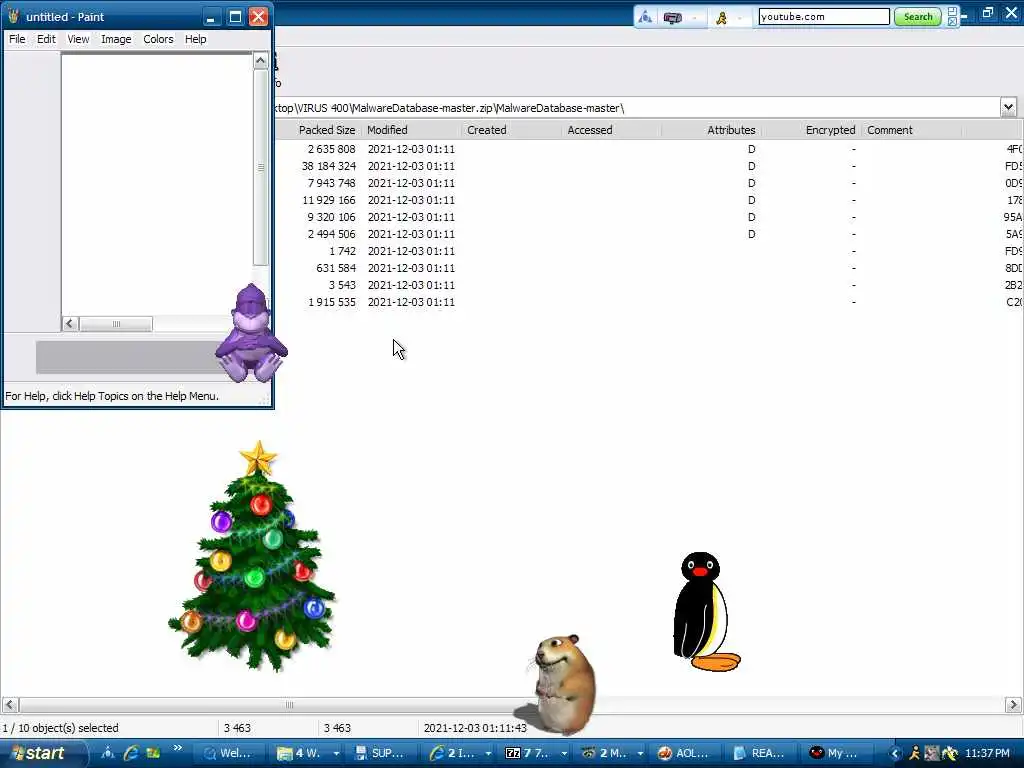This screenshot has height=768, width=1024.
Task: Sort by Accessed column header
Action: 590,130
